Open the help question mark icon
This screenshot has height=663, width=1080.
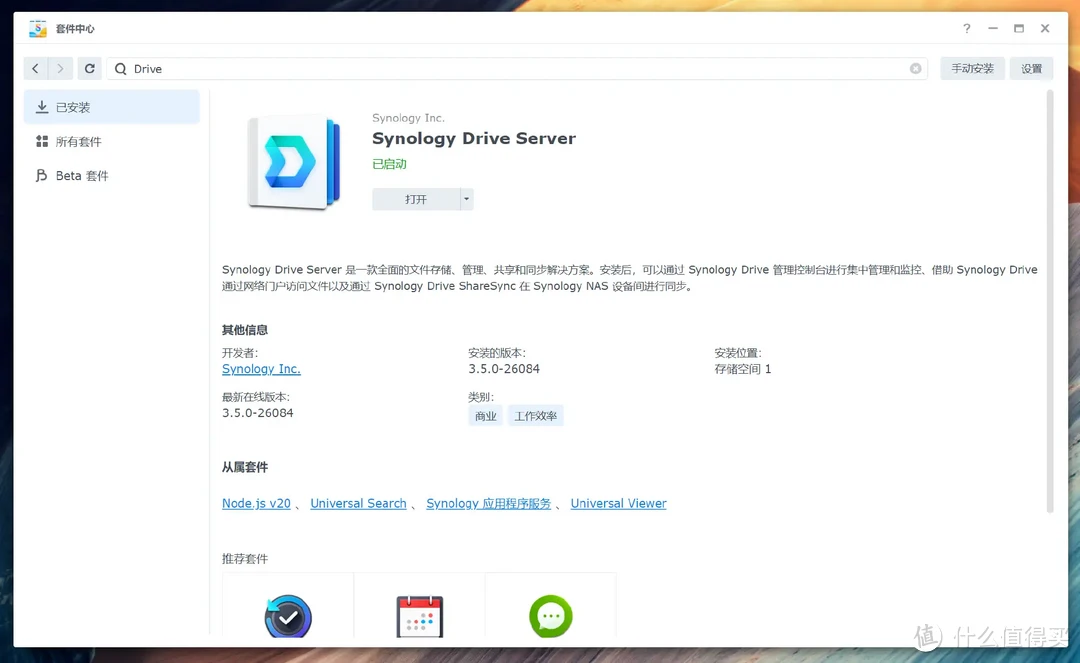pos(967,29)
